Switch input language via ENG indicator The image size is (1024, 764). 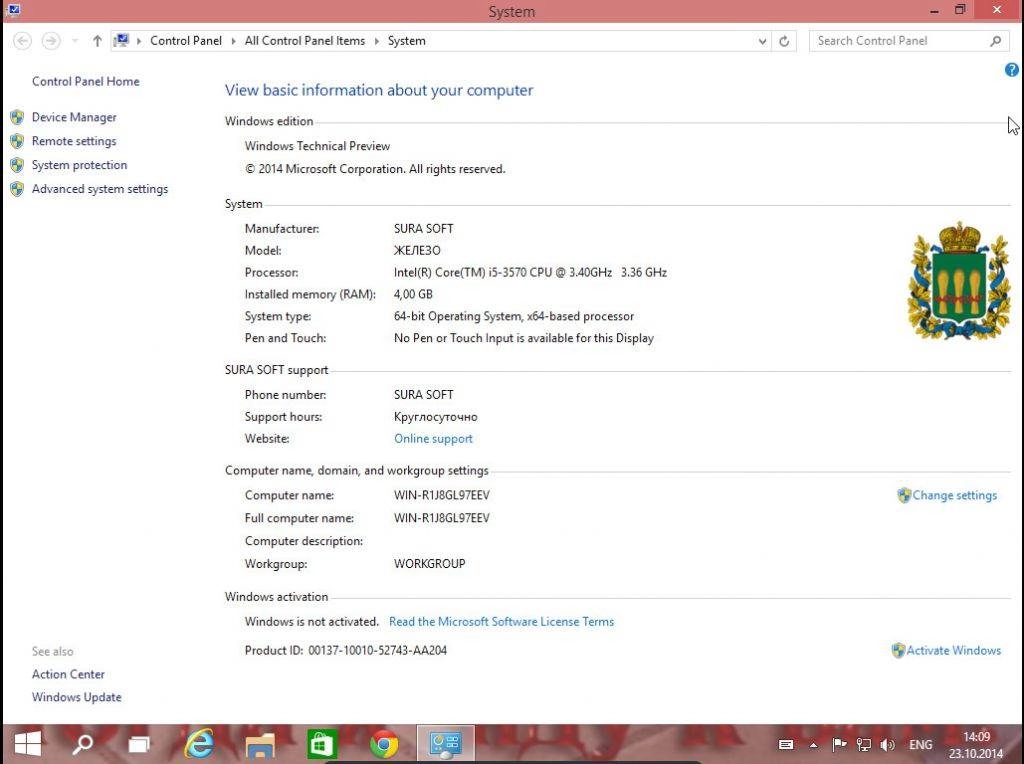(921, 744)
